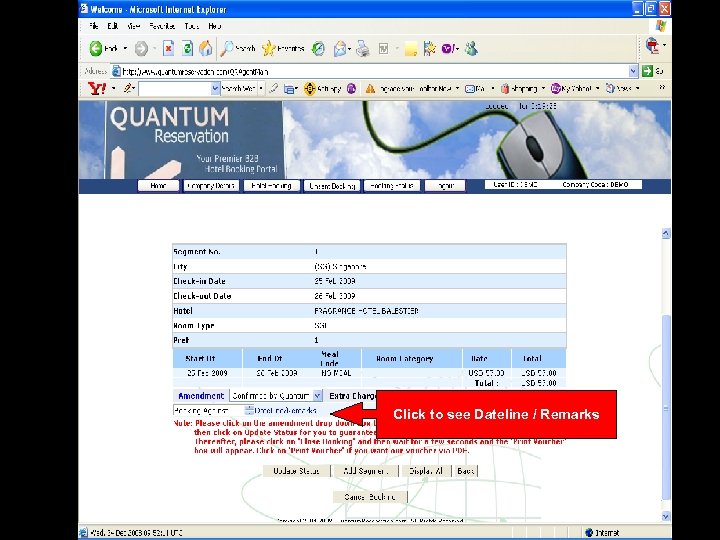The width and height of the screenshot is (720, 540).
Task: Click the Display All button
Action: click(x=426, y=471)
